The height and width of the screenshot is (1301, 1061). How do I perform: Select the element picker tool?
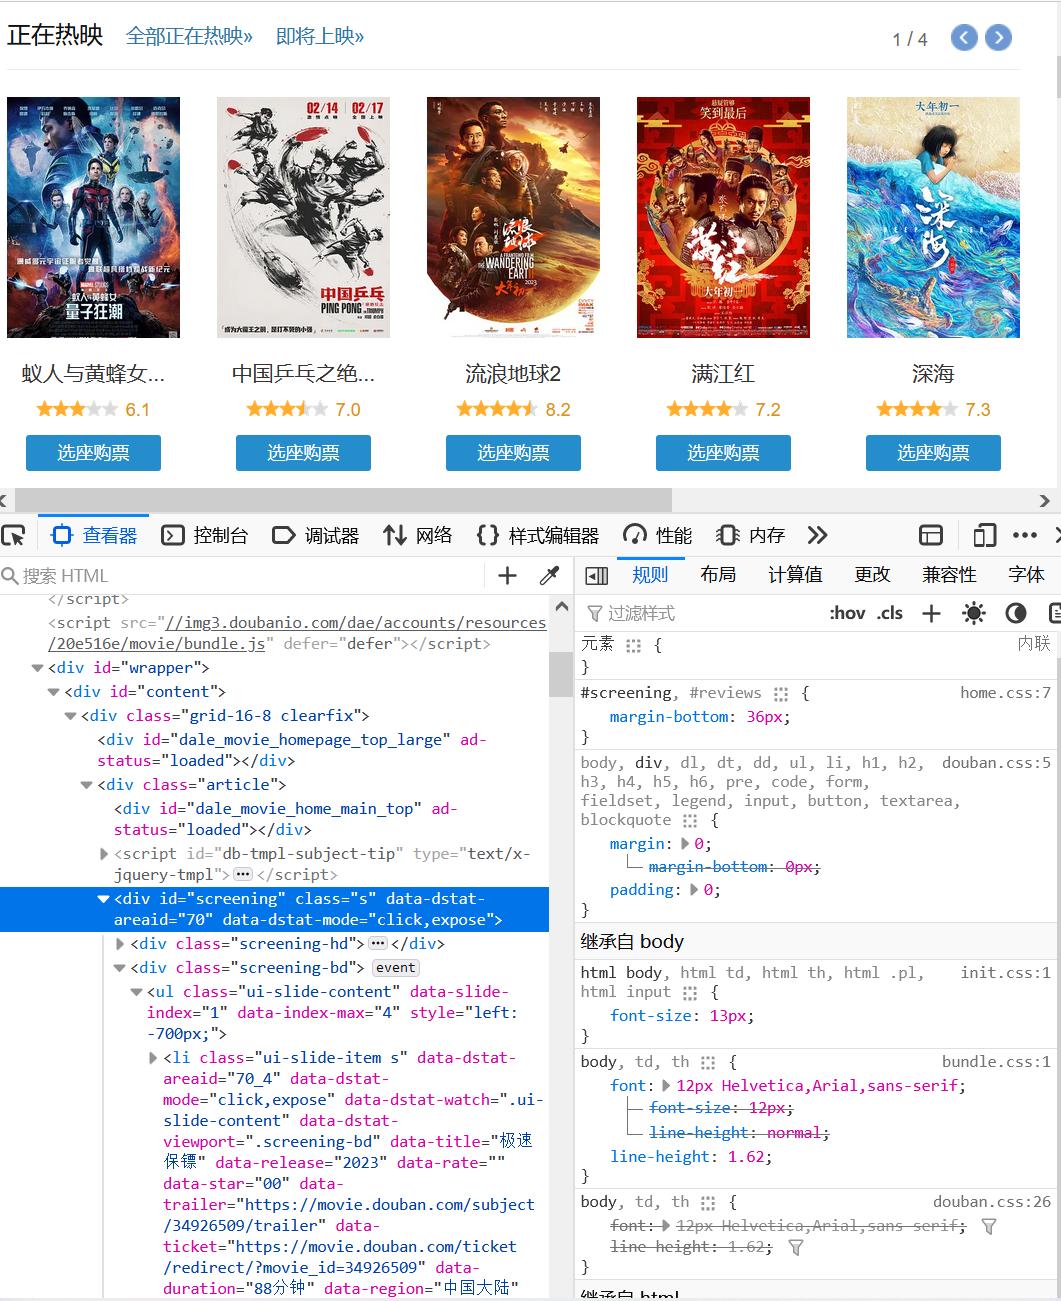pos(14,535)
